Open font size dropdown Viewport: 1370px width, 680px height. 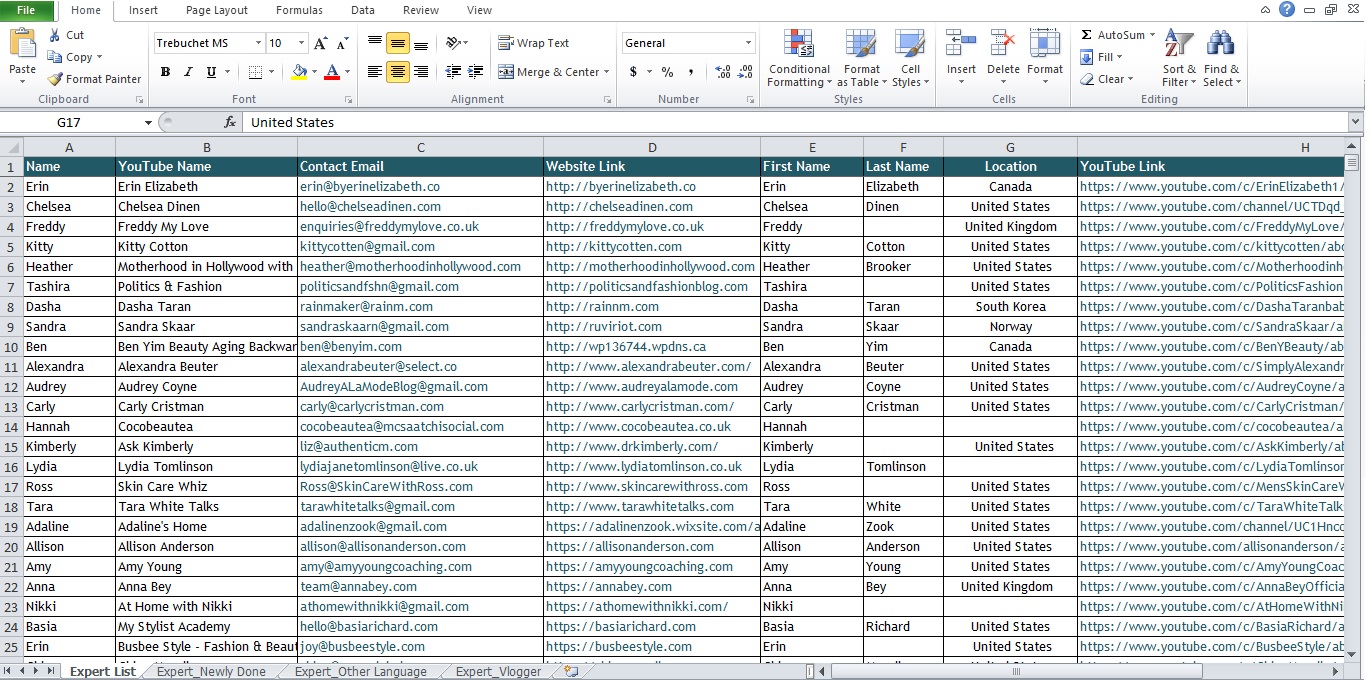302,43
